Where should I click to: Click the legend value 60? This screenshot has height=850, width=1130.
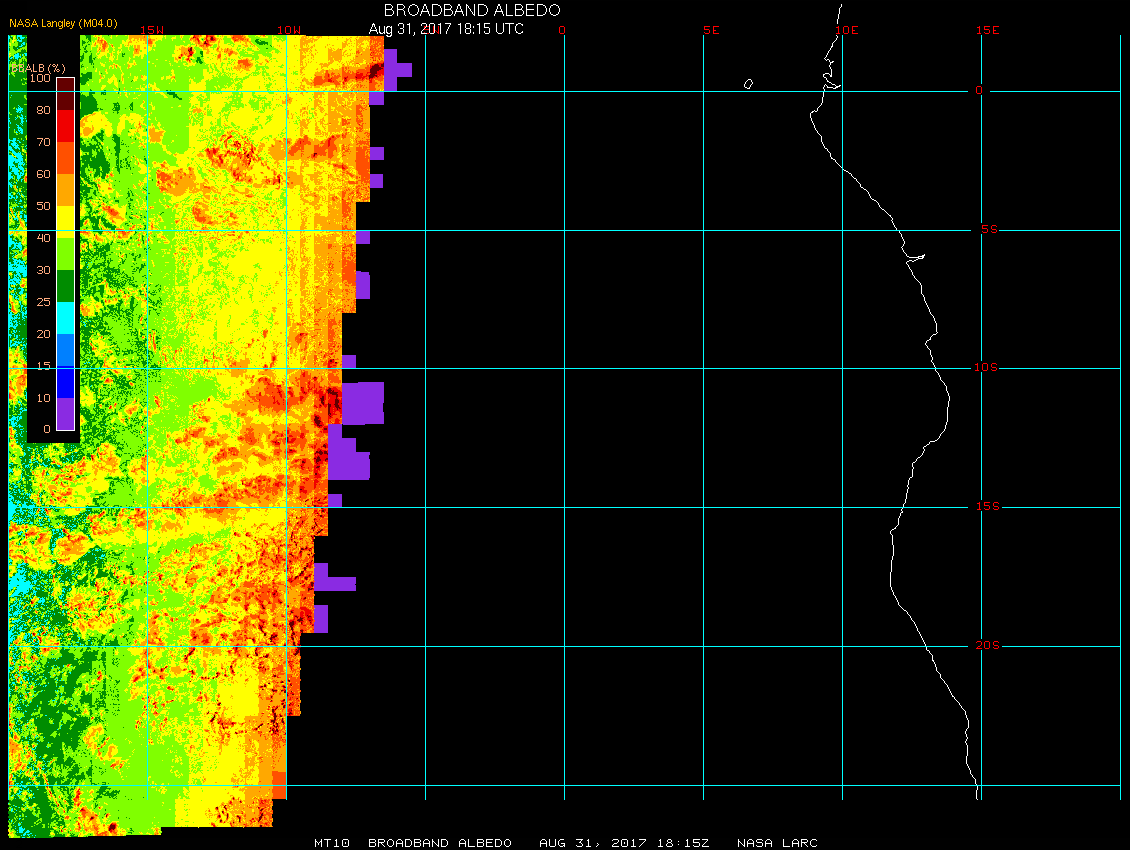click(x=43, y=174)
